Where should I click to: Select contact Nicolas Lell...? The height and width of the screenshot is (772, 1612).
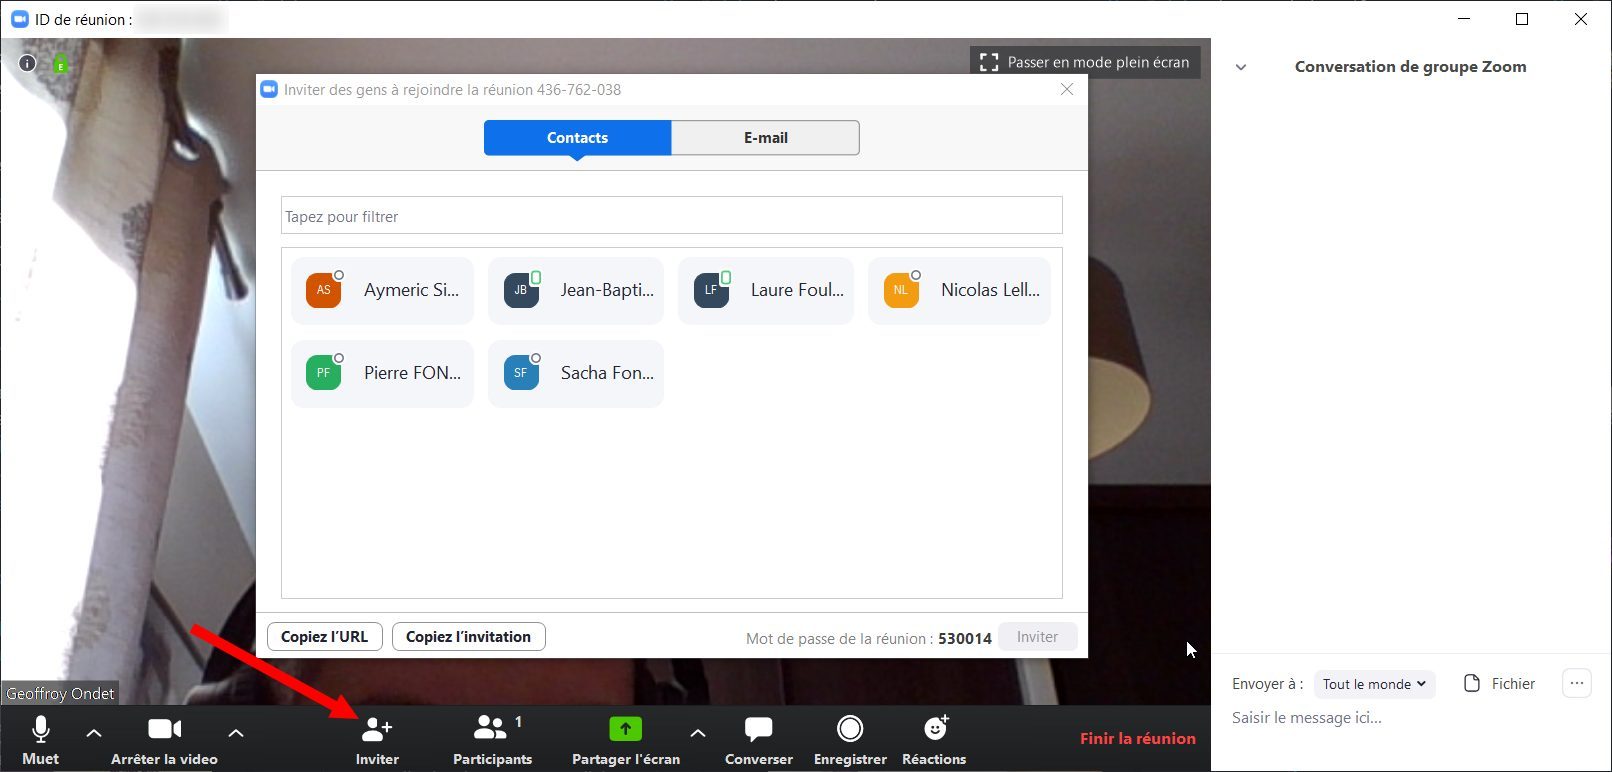[959, 290]
